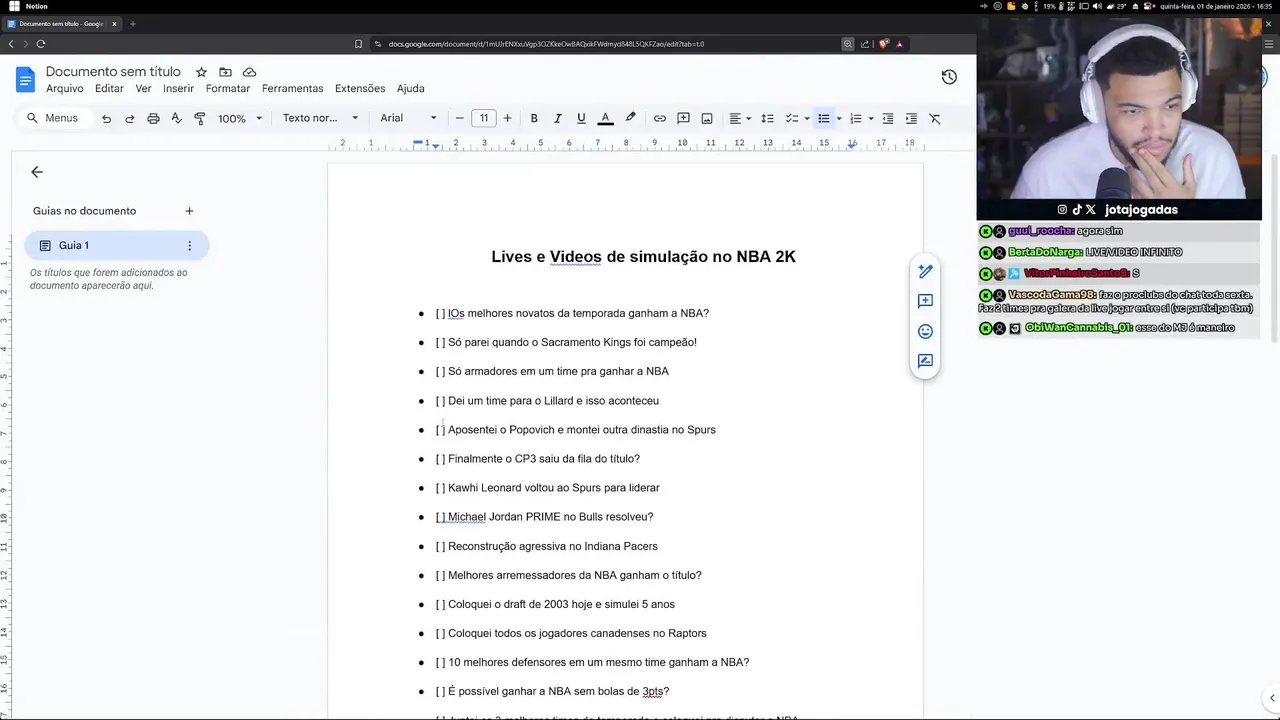Viewport: 1280px width, 720px height.
Task: Click the Google Docs home icon
Action: (25, 79)
